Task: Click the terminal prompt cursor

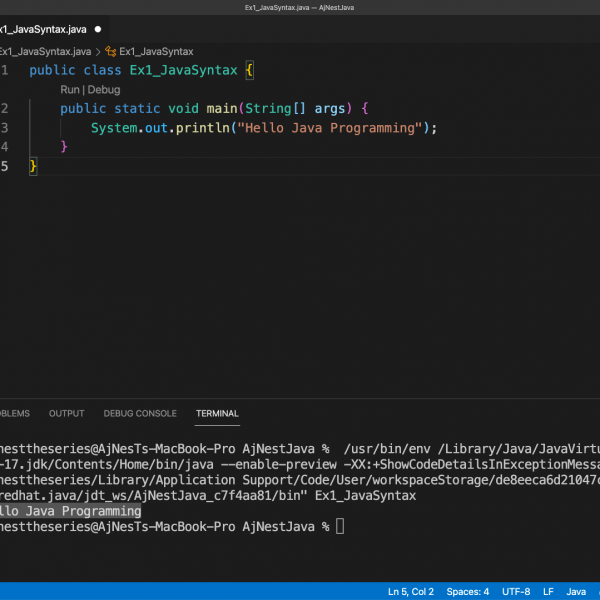Action: pos(340,526)
